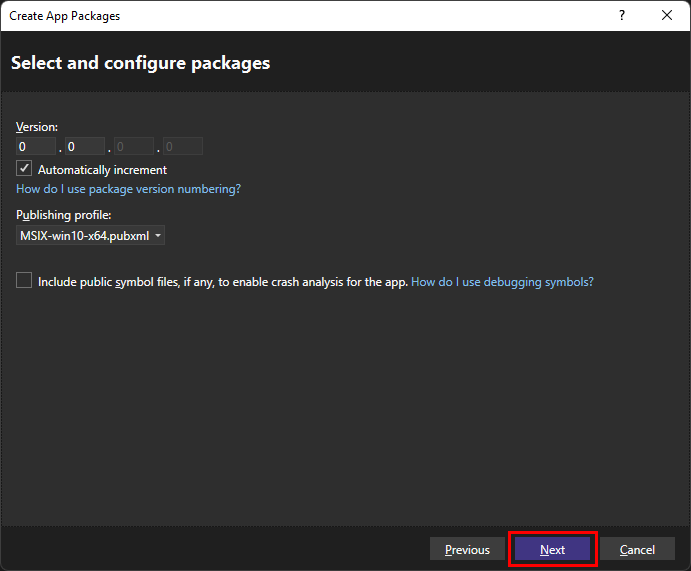Click the first Version number field
The width and height of the screenshot is (691, 571).
(36, 146)
